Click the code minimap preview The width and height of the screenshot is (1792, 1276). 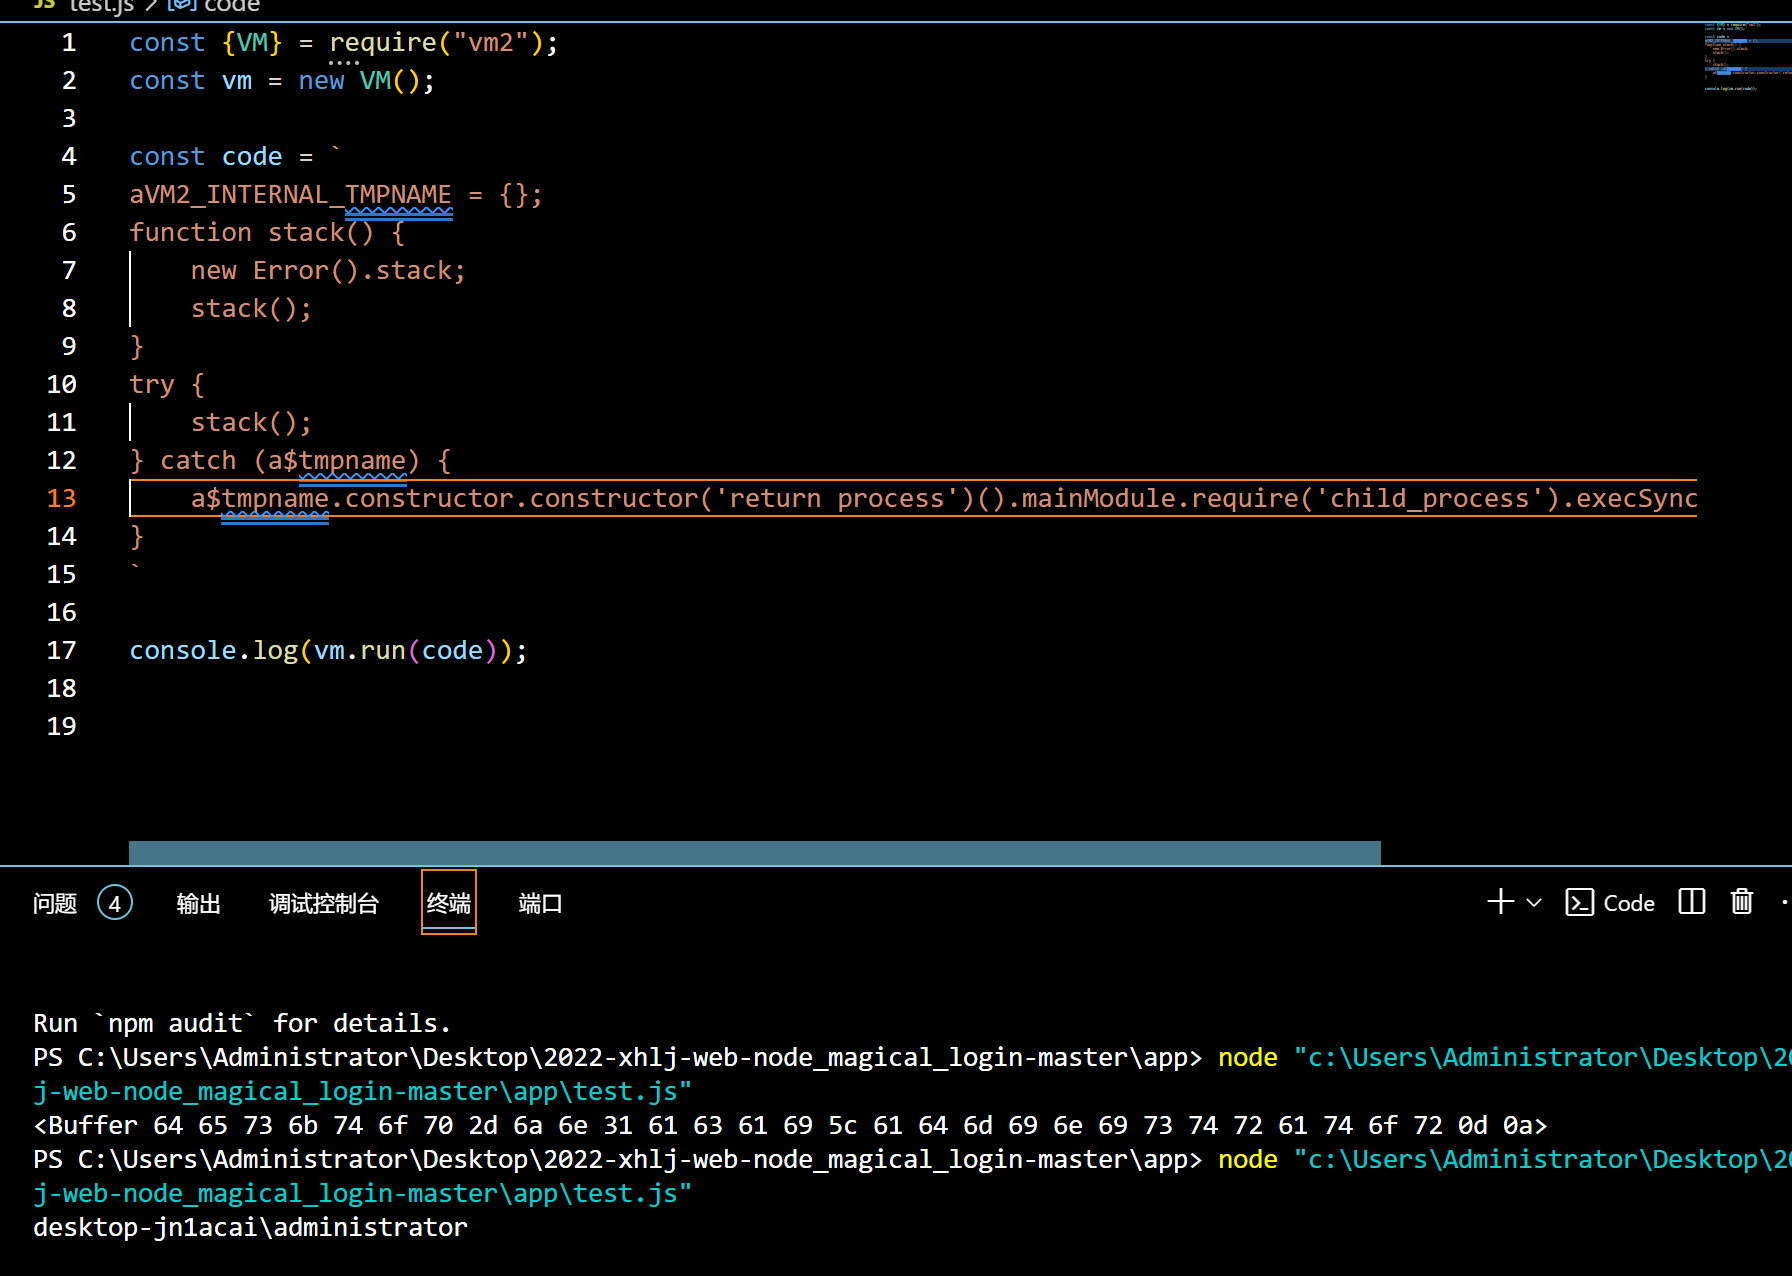(1747, 57)
